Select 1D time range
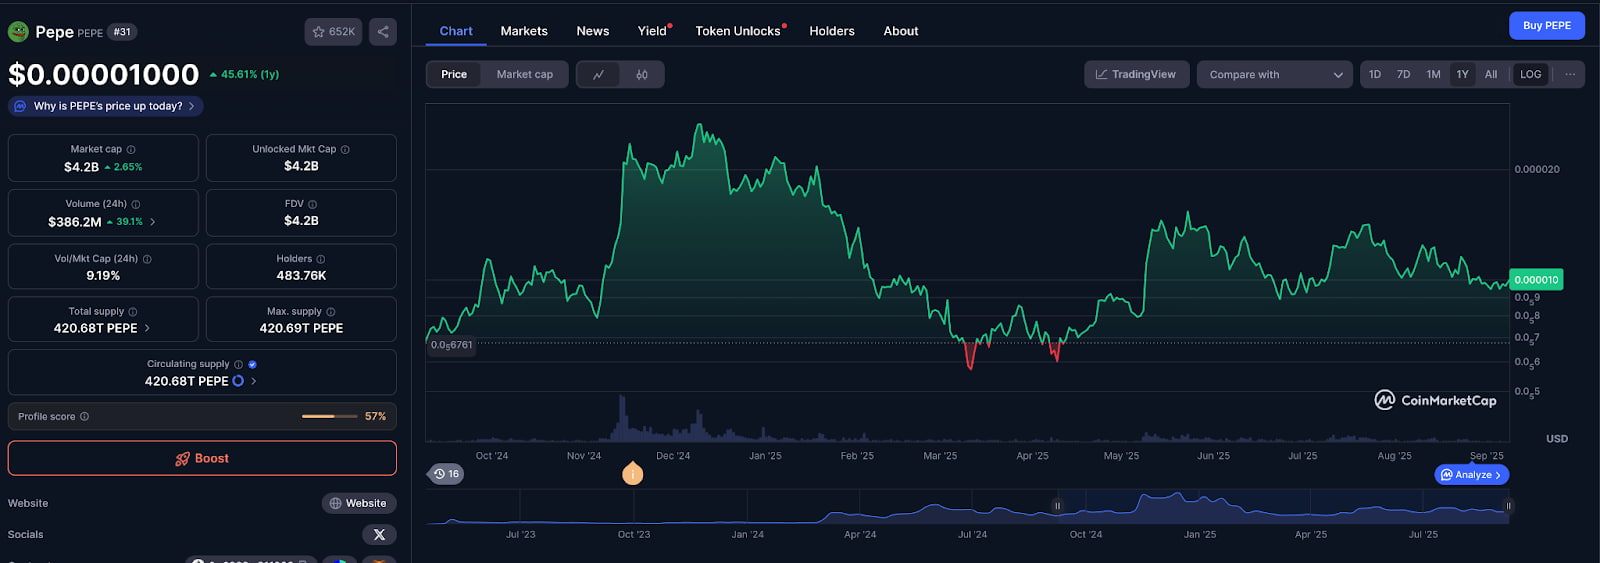The height and width of the screenshot is (563, 1600). [1375, 74]
